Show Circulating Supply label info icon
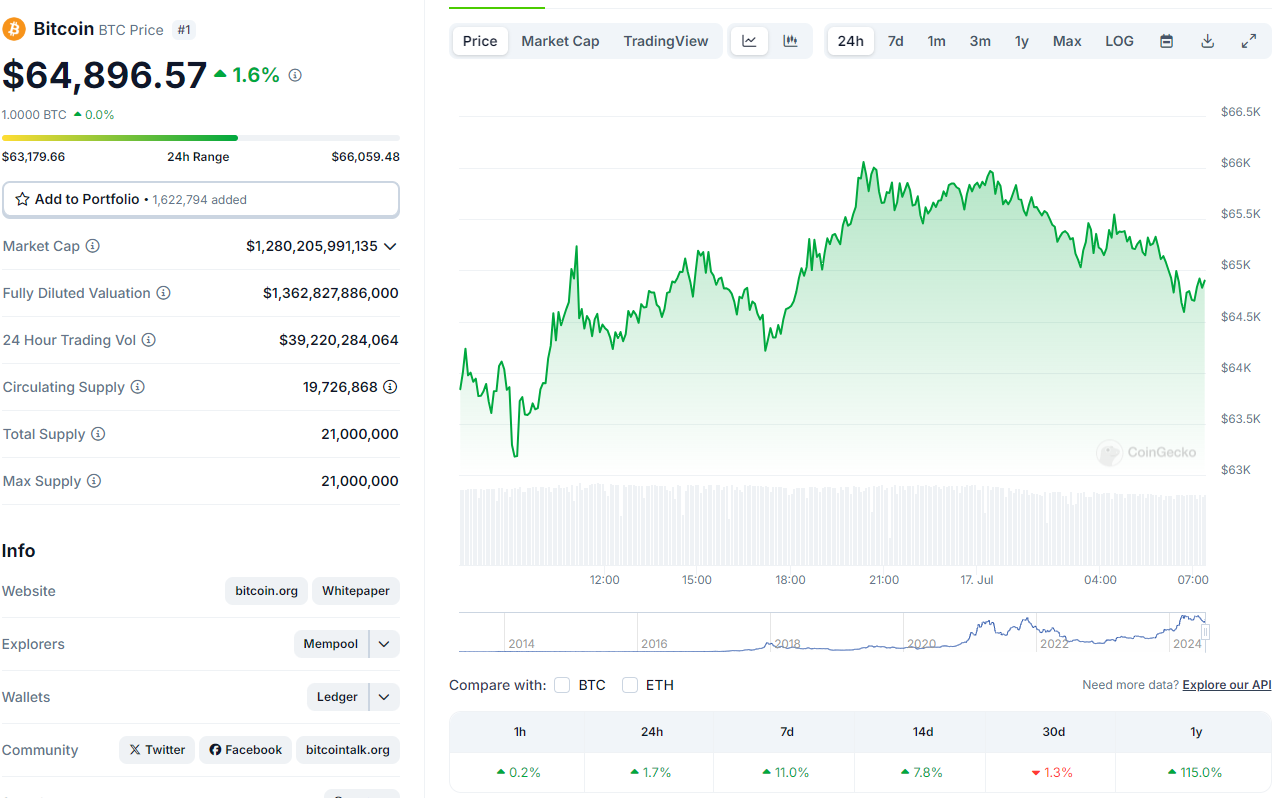Image resolution: width=1280 pixels, height=798 pixels. point(138,387)
